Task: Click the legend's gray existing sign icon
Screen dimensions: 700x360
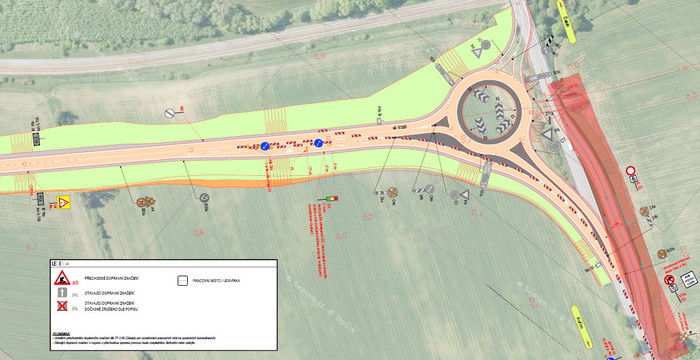Action: coord(62,293)
